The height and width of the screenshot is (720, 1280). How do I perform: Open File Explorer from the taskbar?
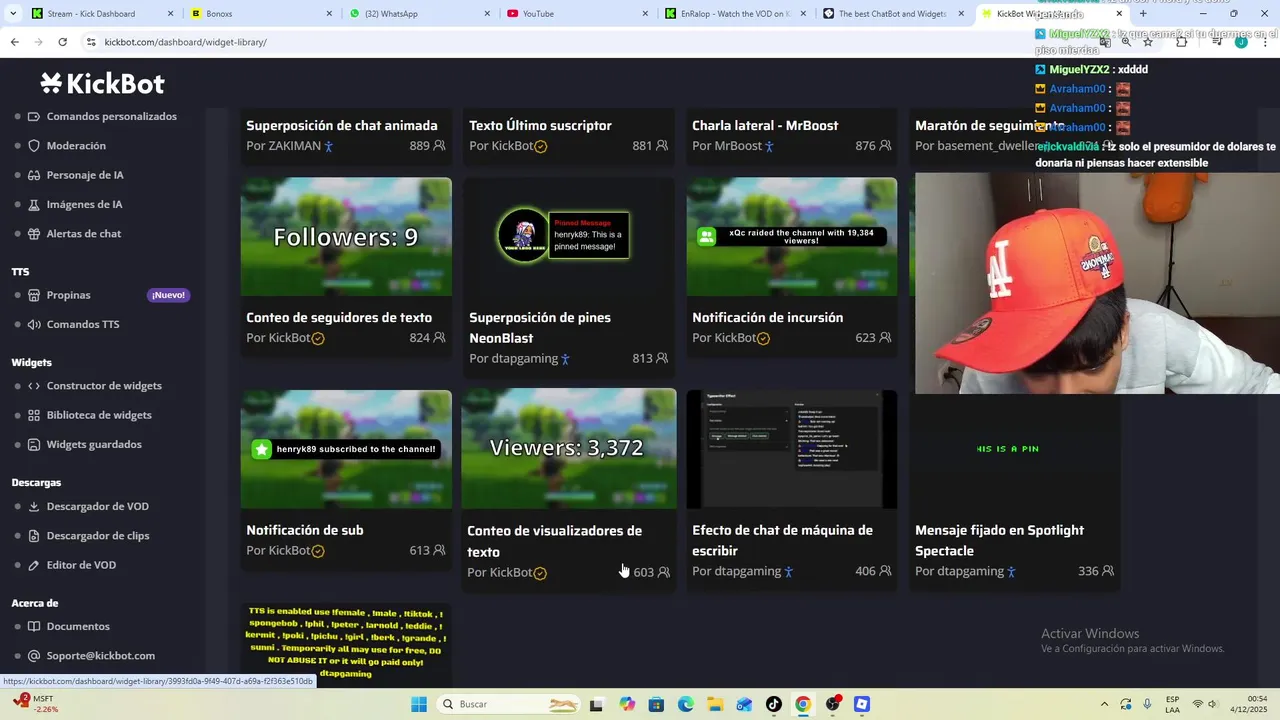click(x=715, y=704)
